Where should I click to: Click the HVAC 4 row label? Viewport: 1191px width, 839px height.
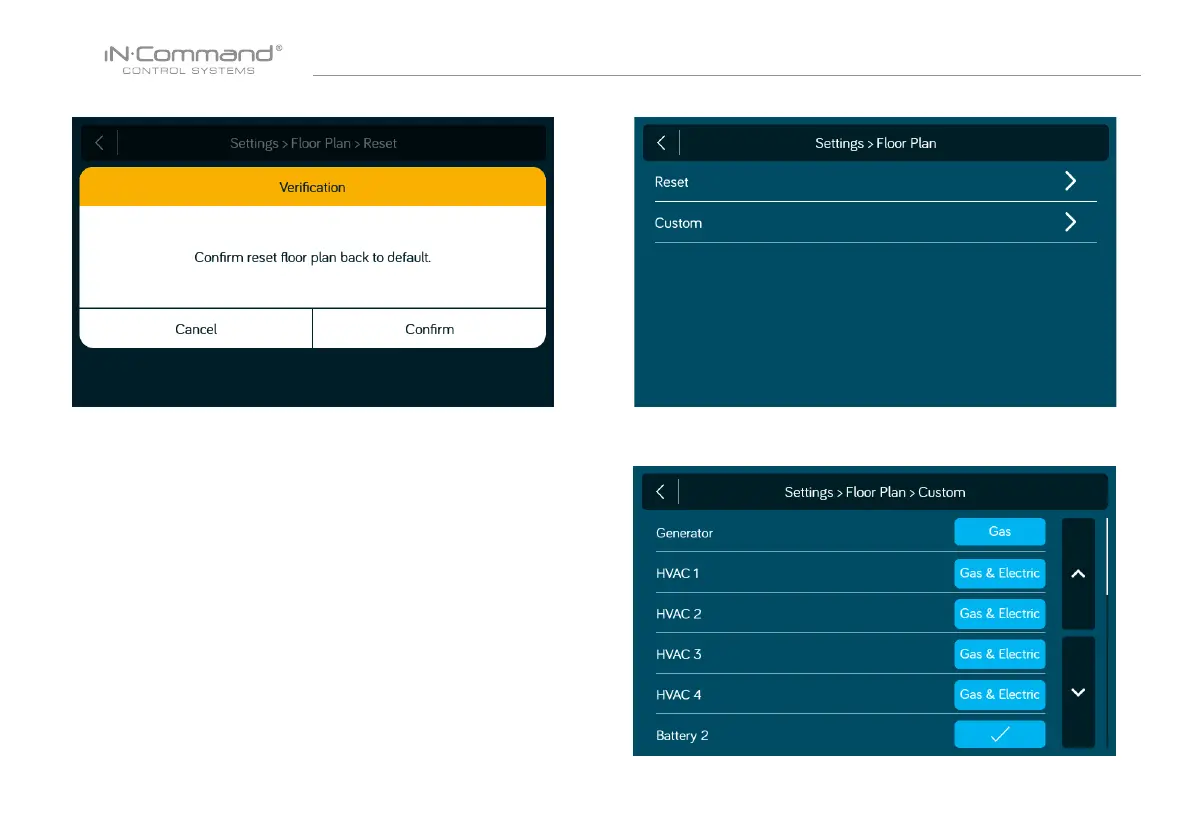click(x=678, y=695)
